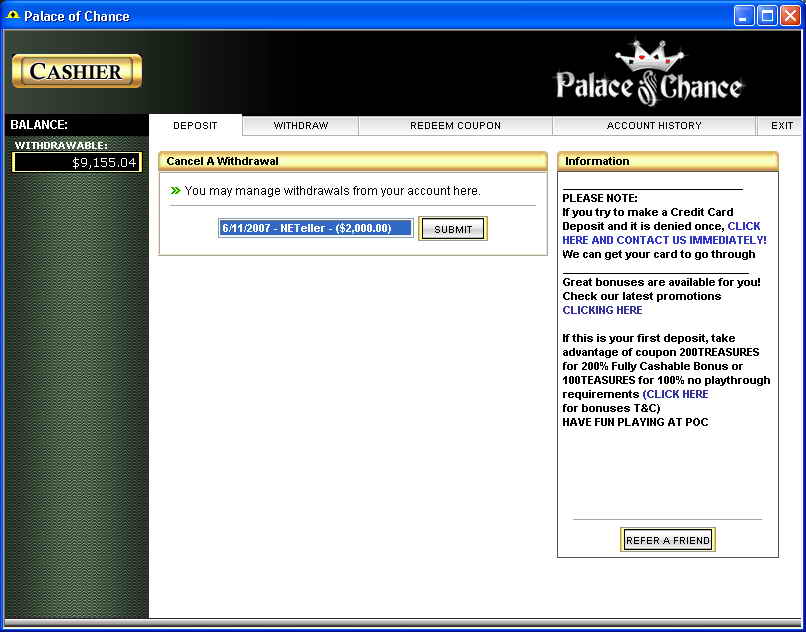Open the bonuses T&C 'Click Here' link
This screenshot has height=632, width=806.
(x=677, y=394)
